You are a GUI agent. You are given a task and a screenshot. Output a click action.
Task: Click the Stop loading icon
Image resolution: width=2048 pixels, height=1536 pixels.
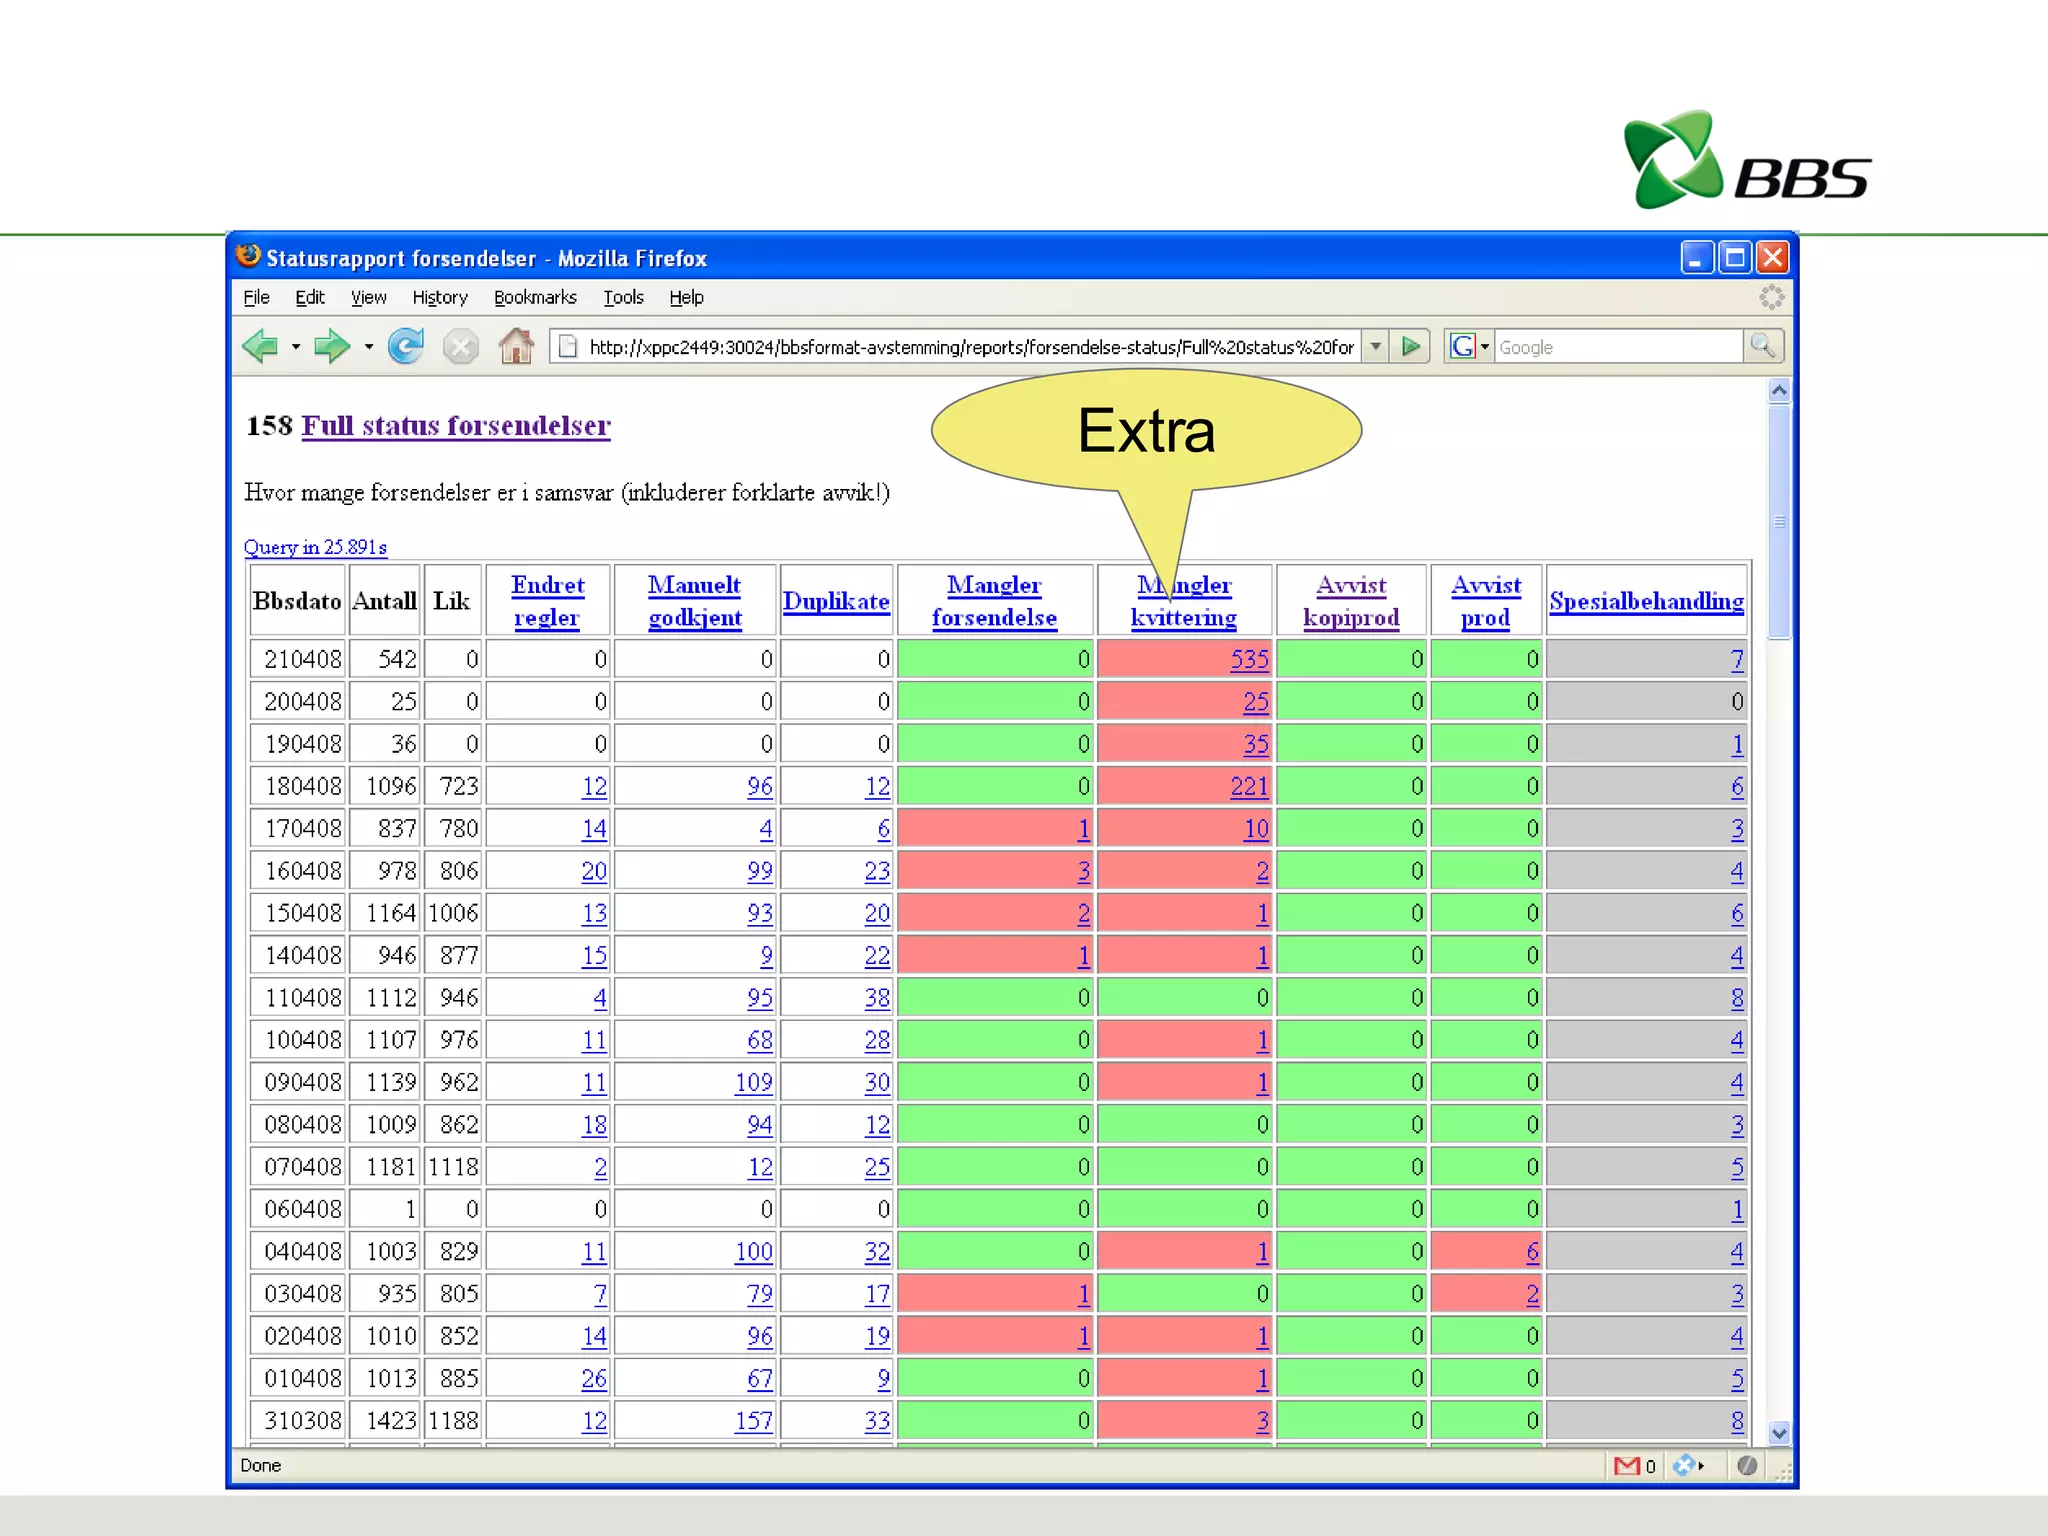click(460, 347)
